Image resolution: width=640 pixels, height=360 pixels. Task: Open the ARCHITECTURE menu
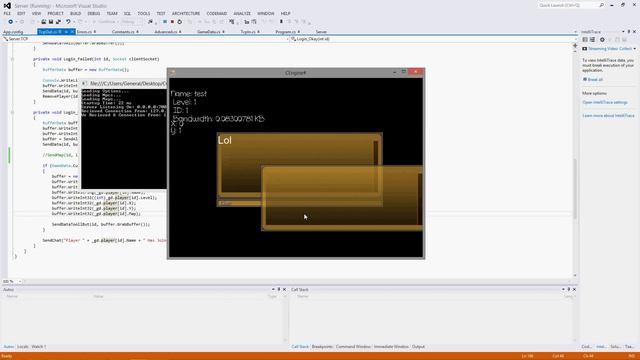tap(186, 13)
